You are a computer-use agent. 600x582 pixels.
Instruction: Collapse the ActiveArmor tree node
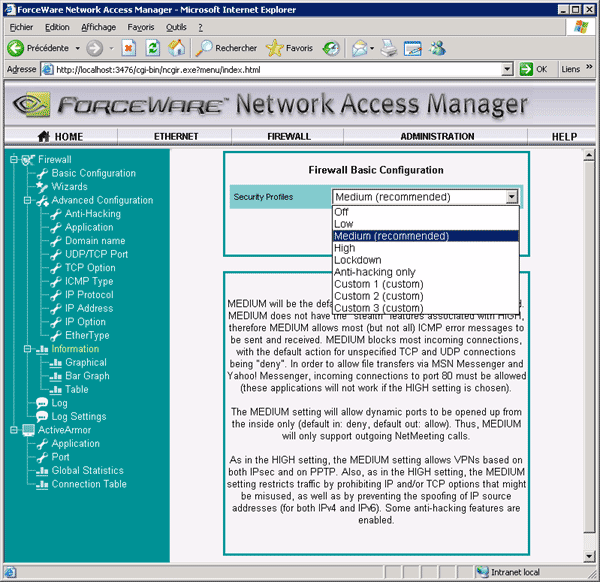point(14,430)
